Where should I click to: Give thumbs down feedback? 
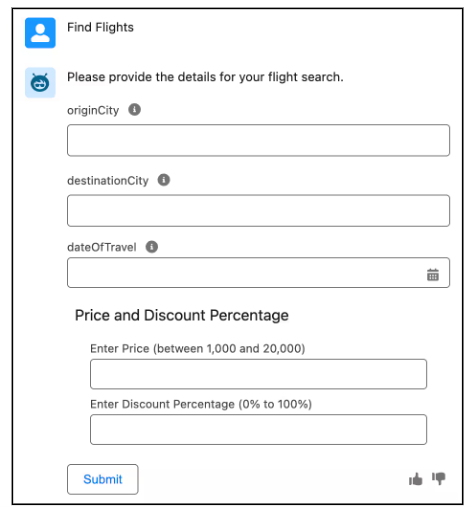[x=439, y=479]
